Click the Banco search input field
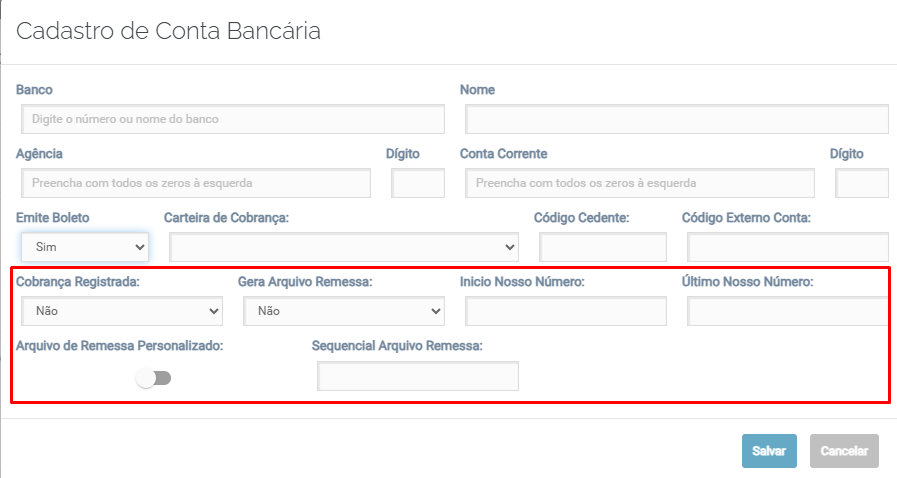897x478 pixels. pyautogui.click(x=232, y=119)
